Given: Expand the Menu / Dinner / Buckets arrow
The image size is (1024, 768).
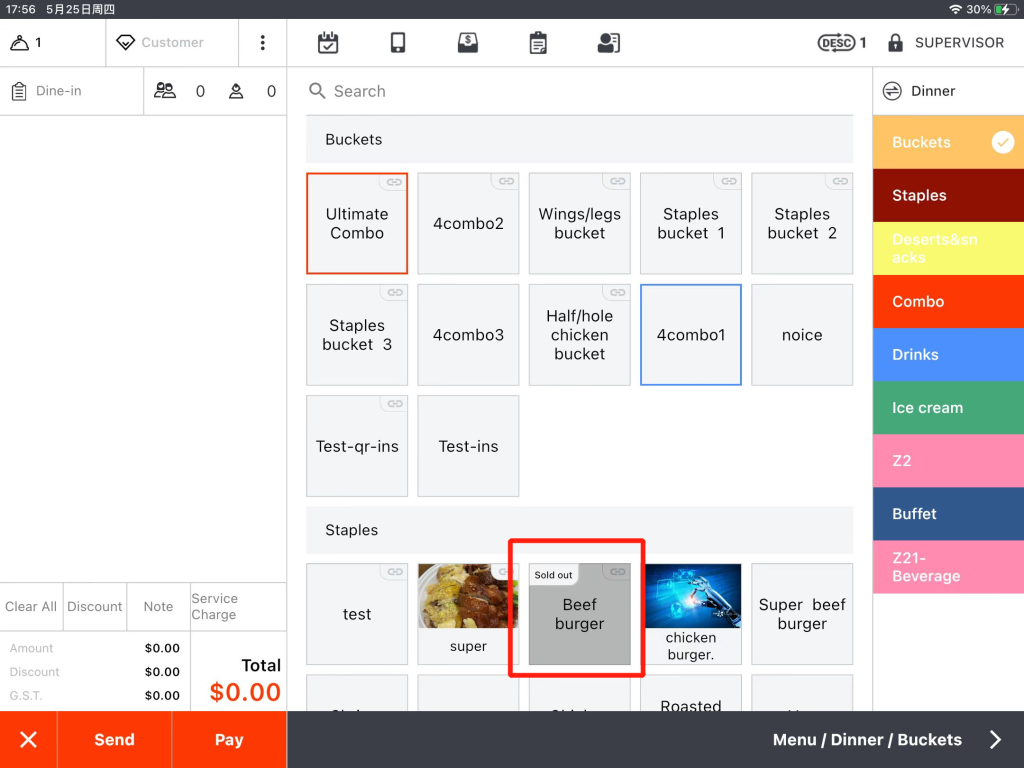Looking at the screenshot, I should coord(995,740).
